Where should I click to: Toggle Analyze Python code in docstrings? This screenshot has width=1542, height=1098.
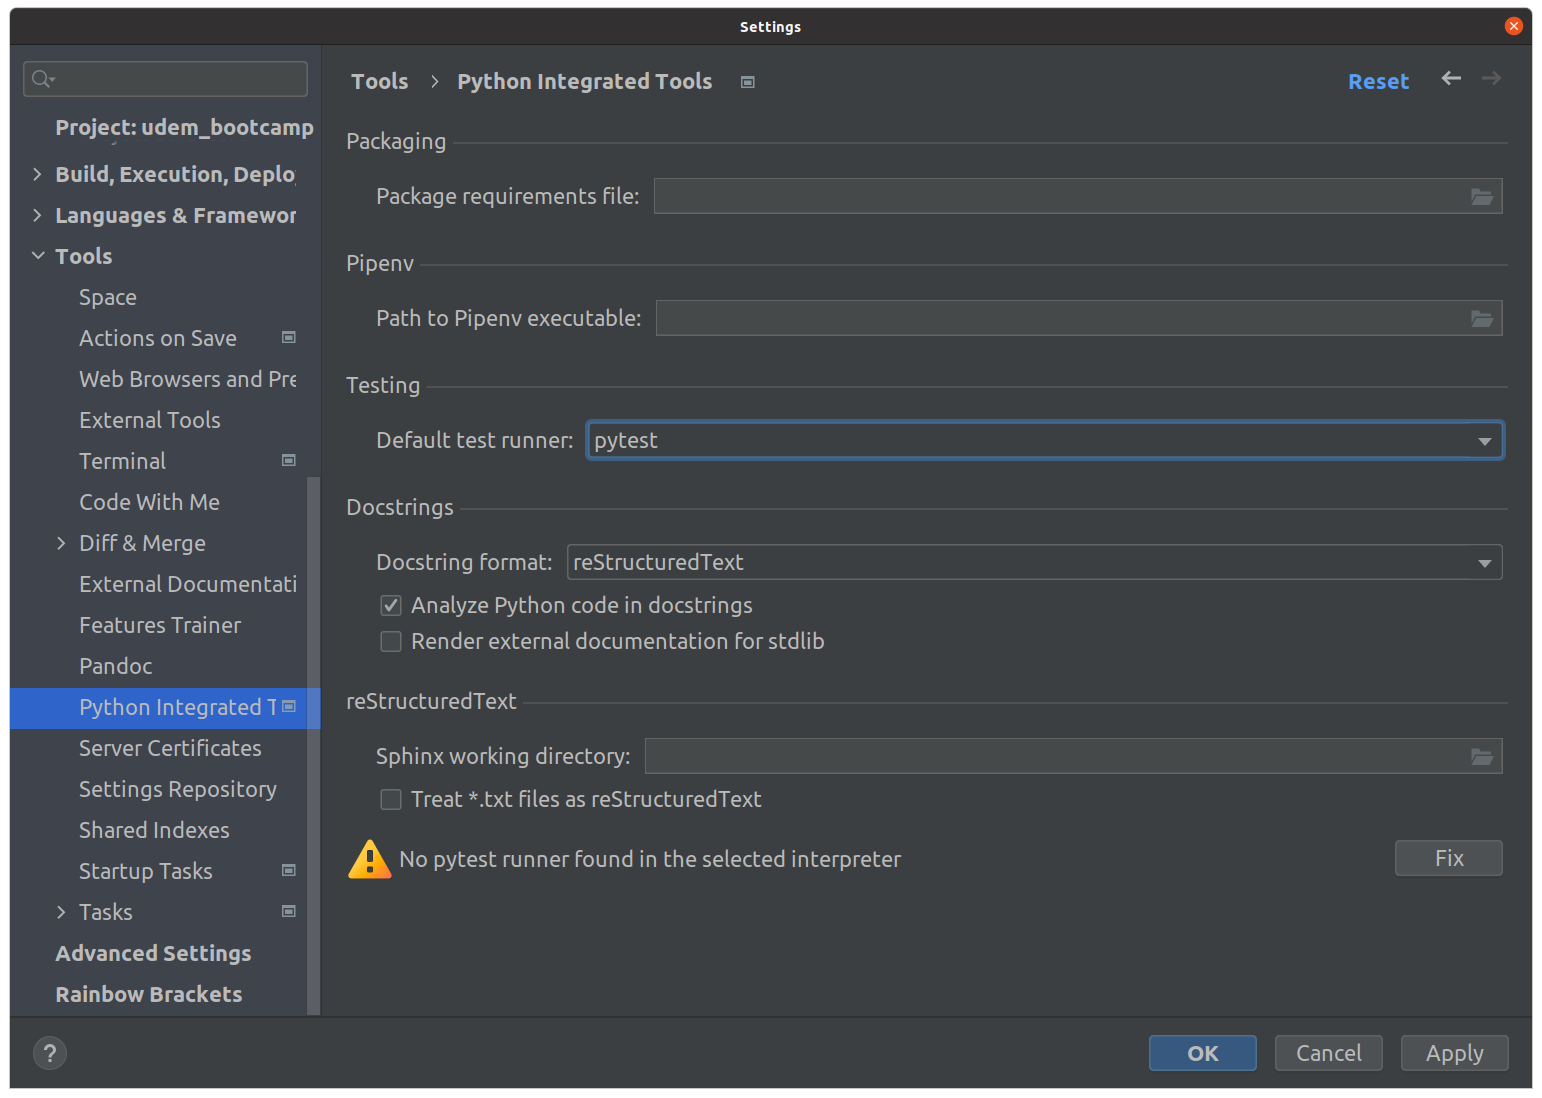tap(391, 606)
